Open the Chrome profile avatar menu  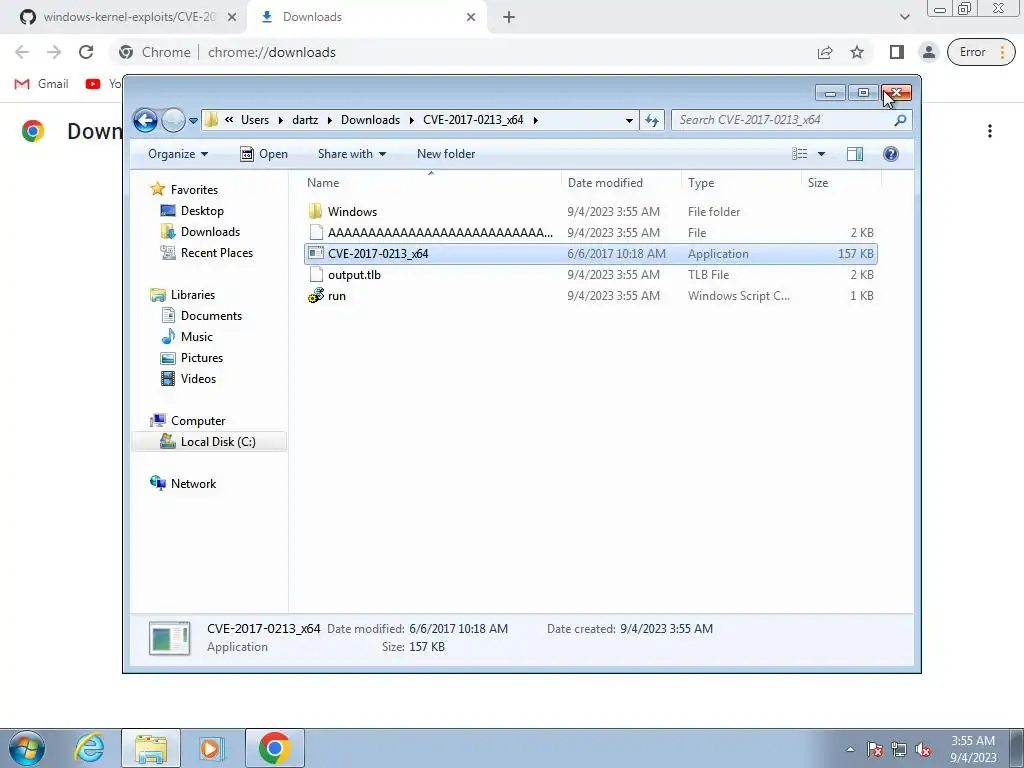point(929,52)
